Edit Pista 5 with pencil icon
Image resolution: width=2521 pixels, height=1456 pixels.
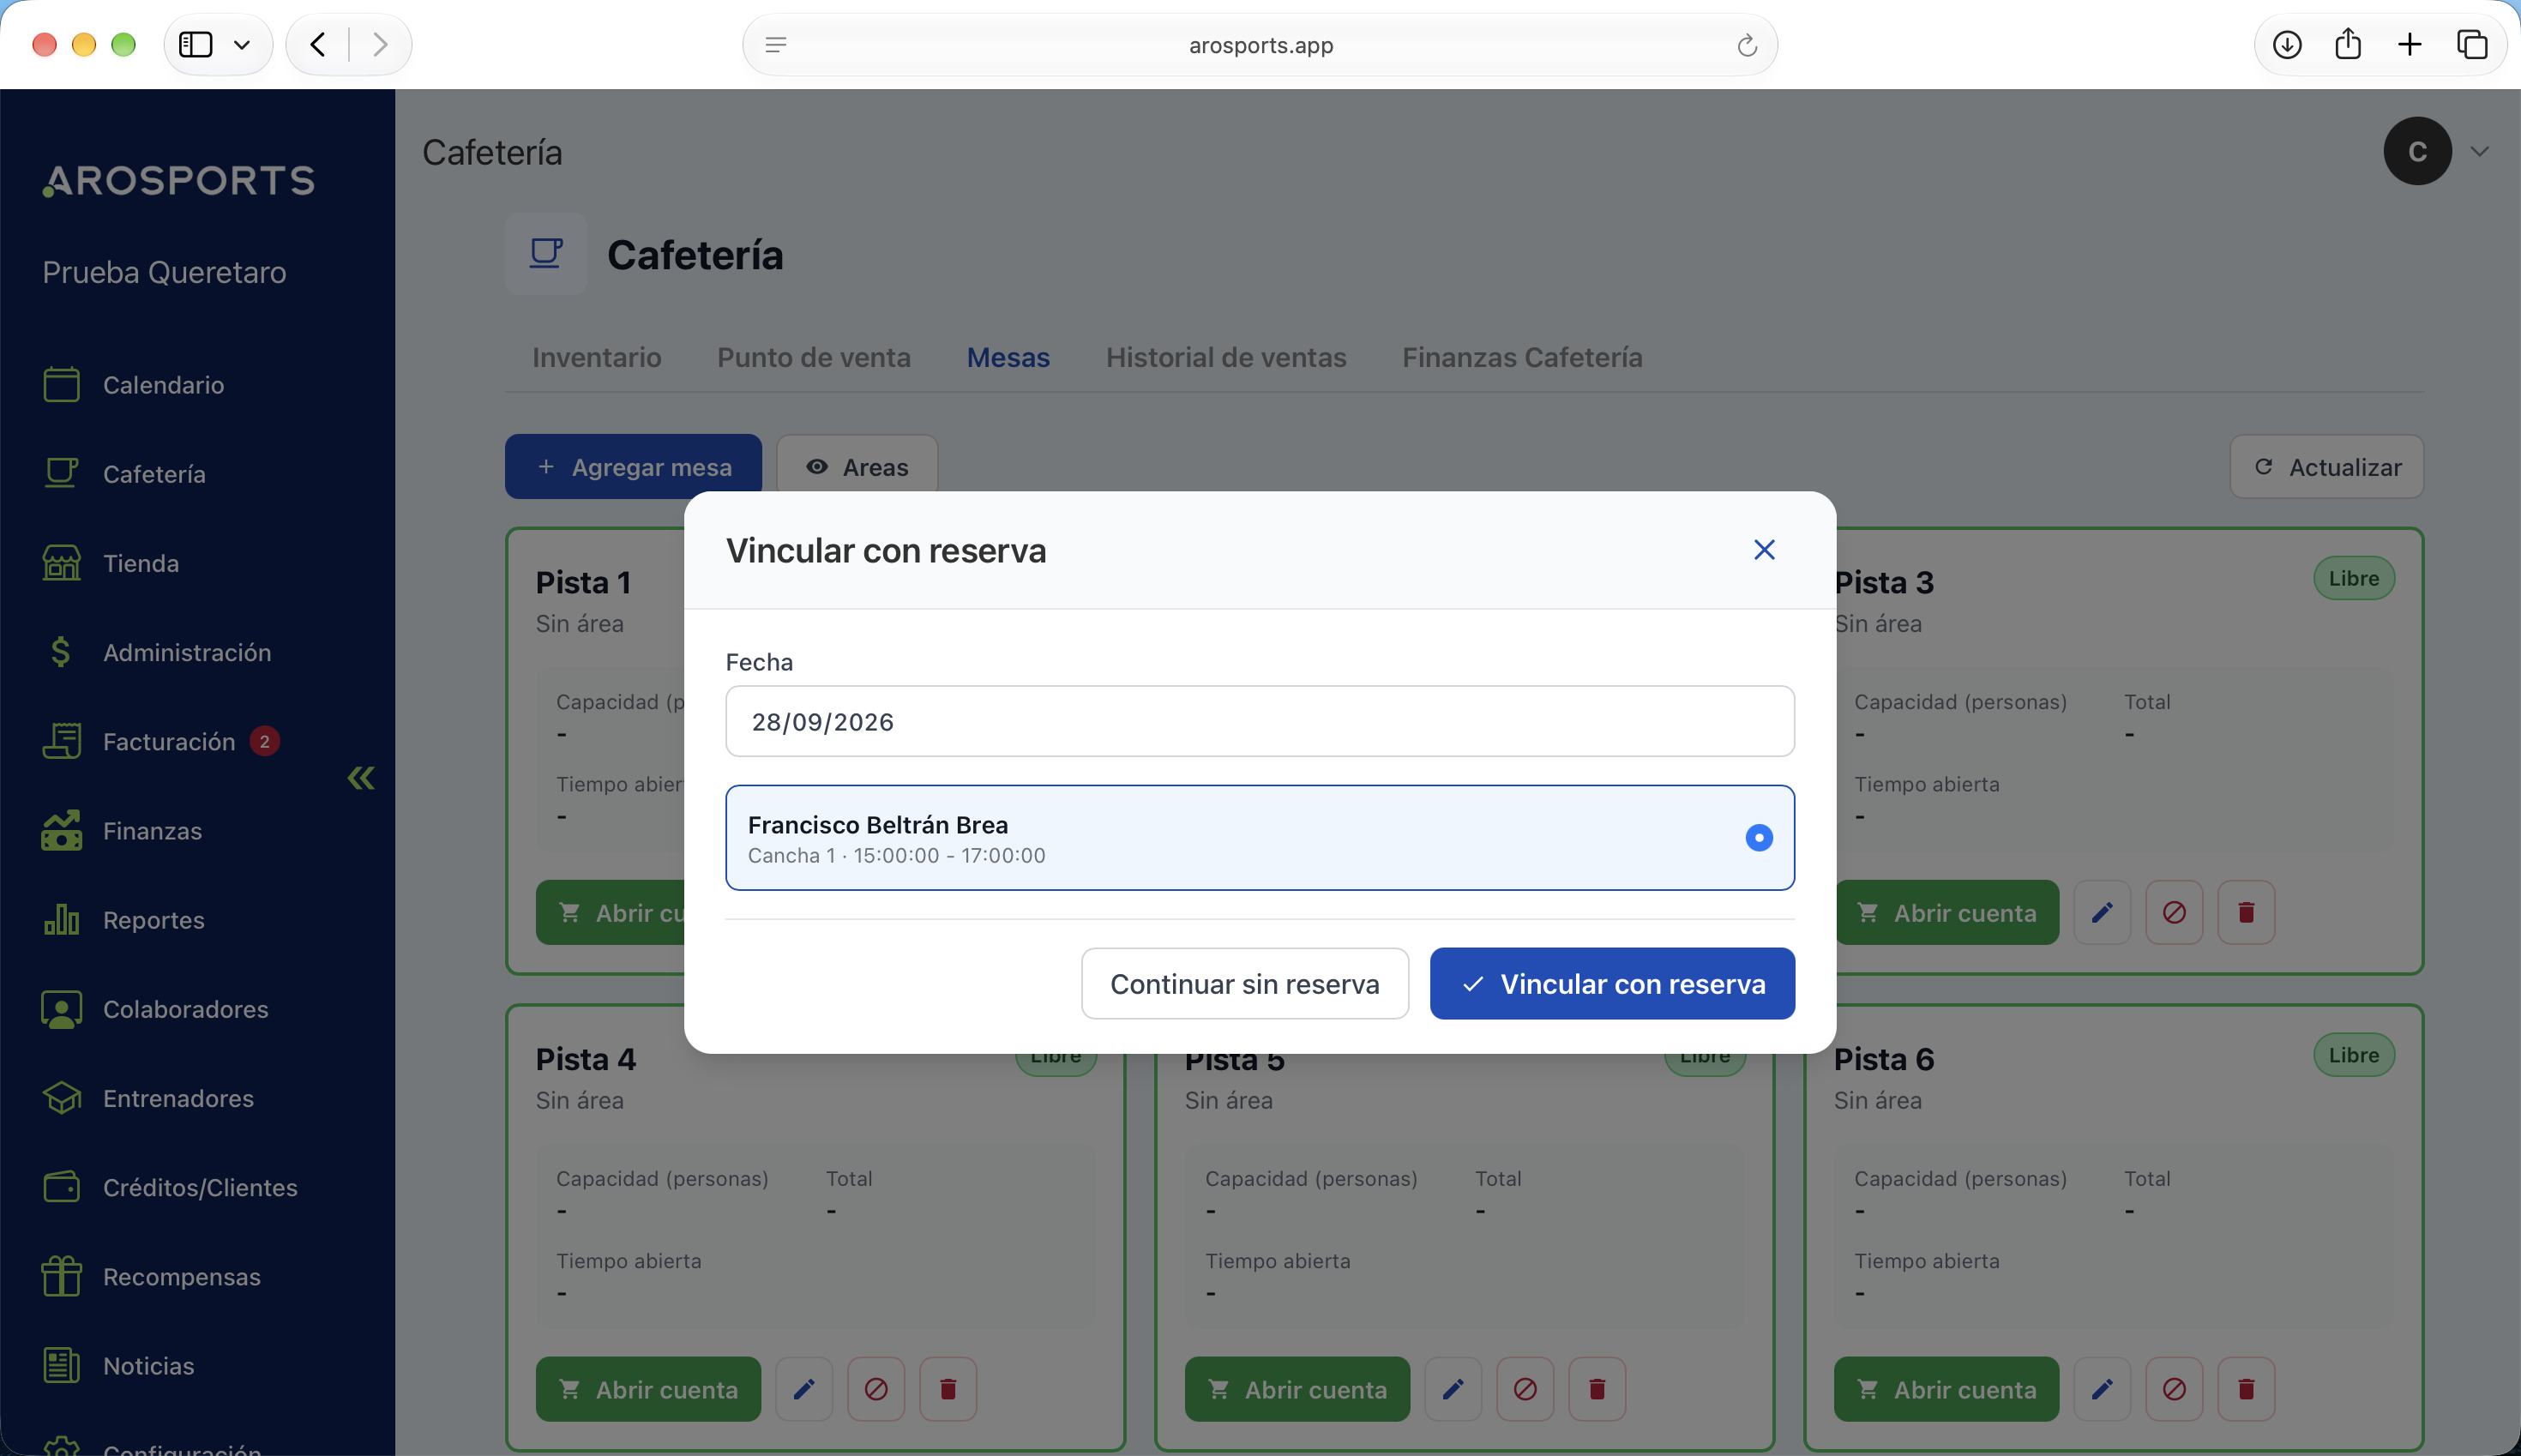1453,1389
